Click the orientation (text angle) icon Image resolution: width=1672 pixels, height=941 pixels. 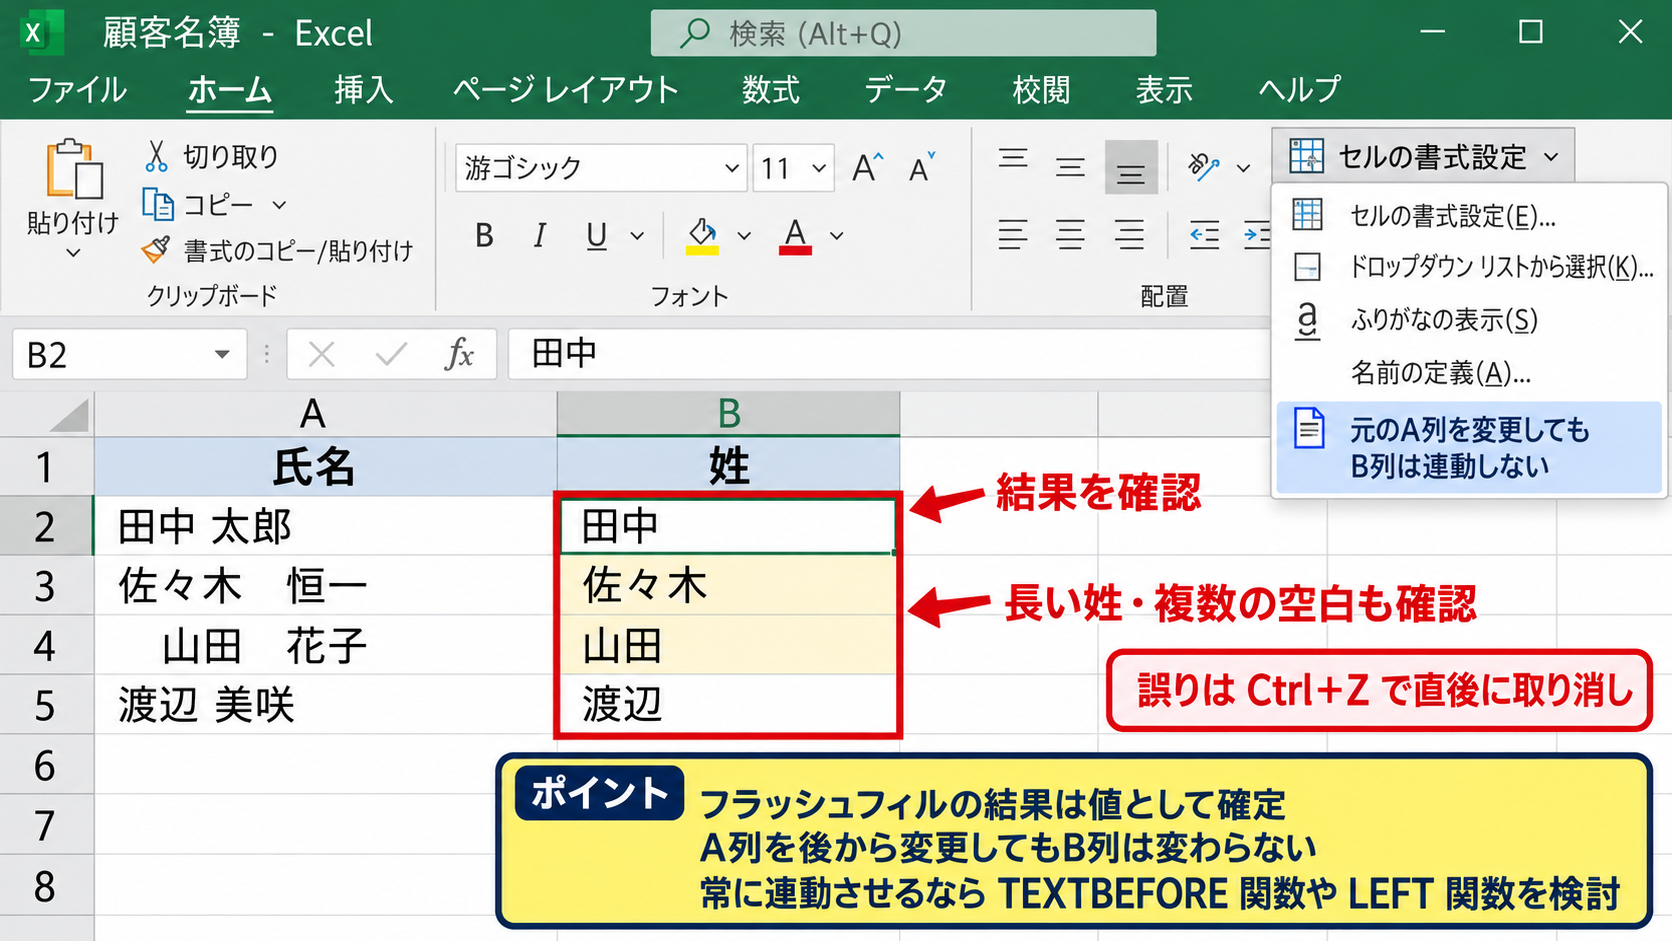(x=1203, y=166)
